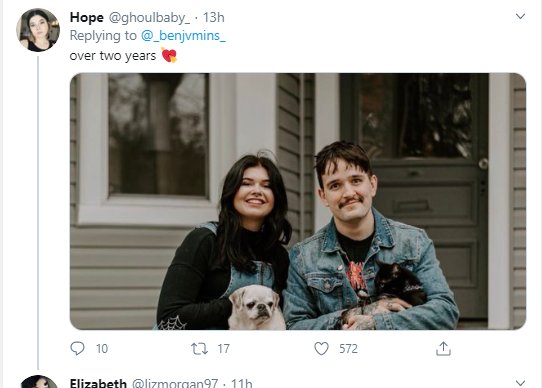
Task: Open the @lizmorgan97 handle link
Action: click(x=175, y=383)
